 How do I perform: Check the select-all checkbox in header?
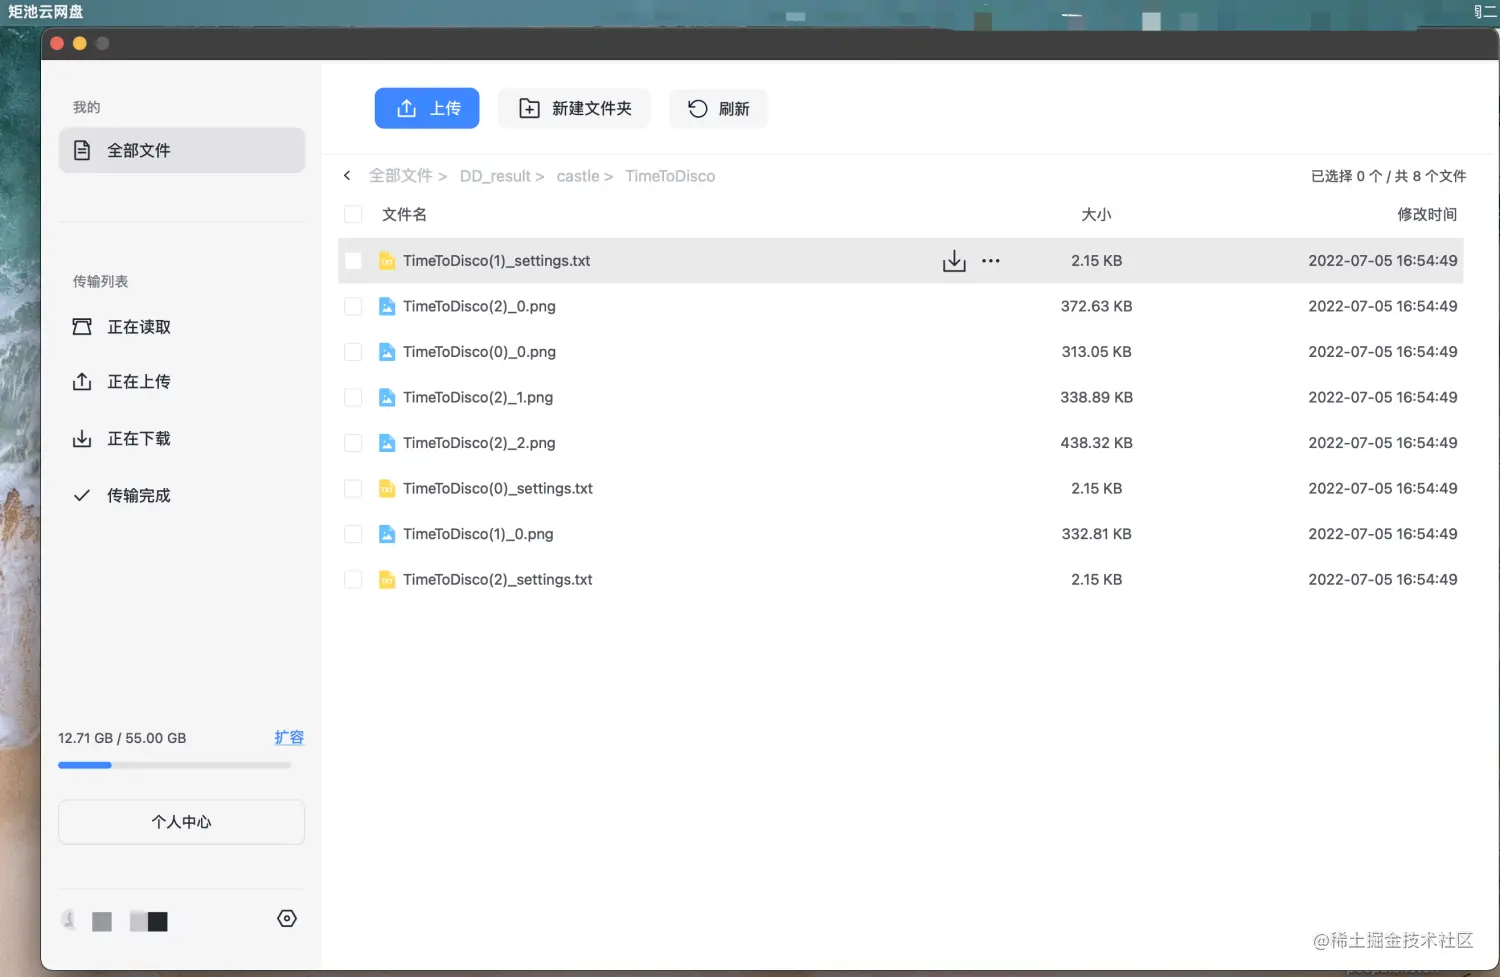pos(353,213)
